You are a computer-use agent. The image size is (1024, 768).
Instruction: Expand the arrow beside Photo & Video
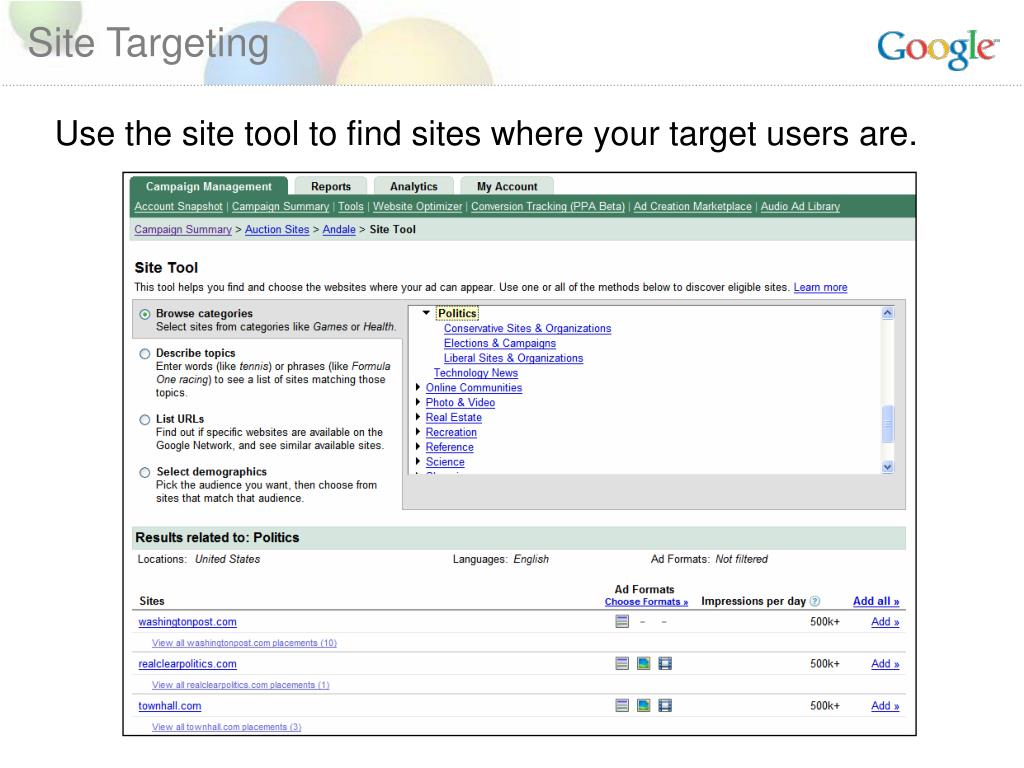[x=418, y=402]
